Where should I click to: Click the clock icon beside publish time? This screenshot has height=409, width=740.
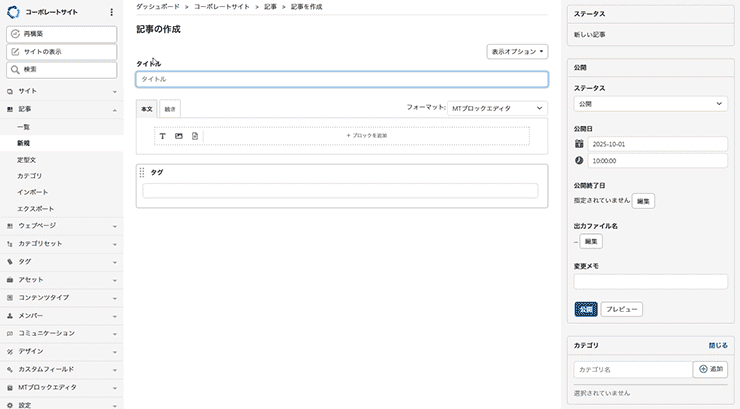[x=579, y=160]
